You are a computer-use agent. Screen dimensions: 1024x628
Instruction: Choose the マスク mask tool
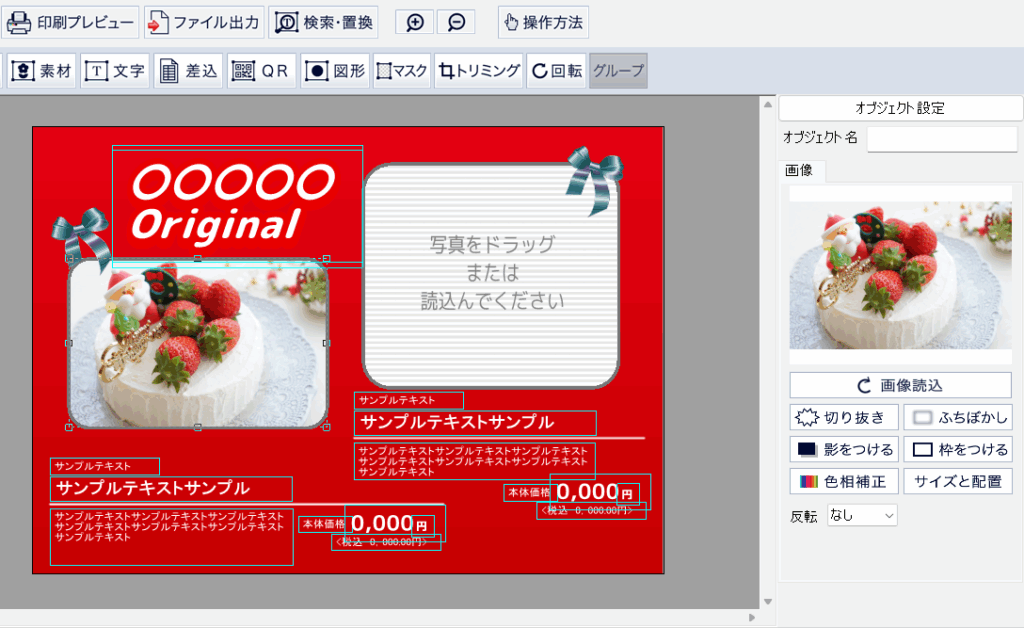402,71
